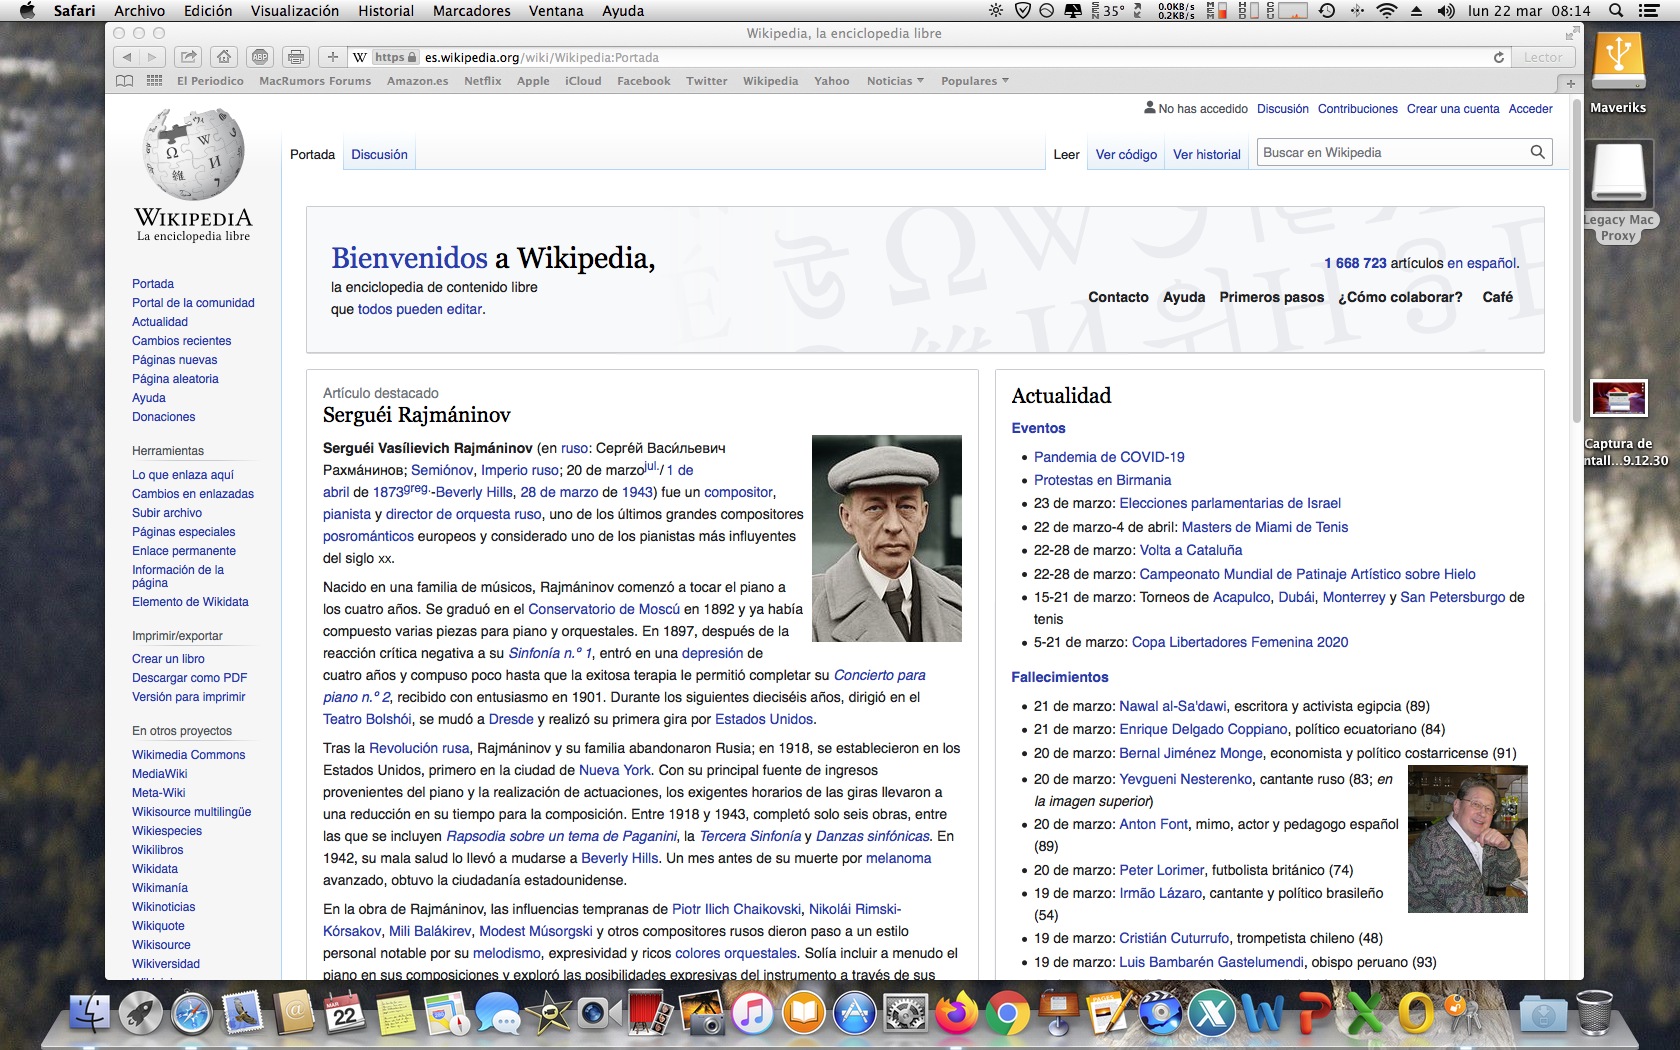Show Top Sites using the grid icon
The height and width of the screenshot is (1050, 1680).
154,81
